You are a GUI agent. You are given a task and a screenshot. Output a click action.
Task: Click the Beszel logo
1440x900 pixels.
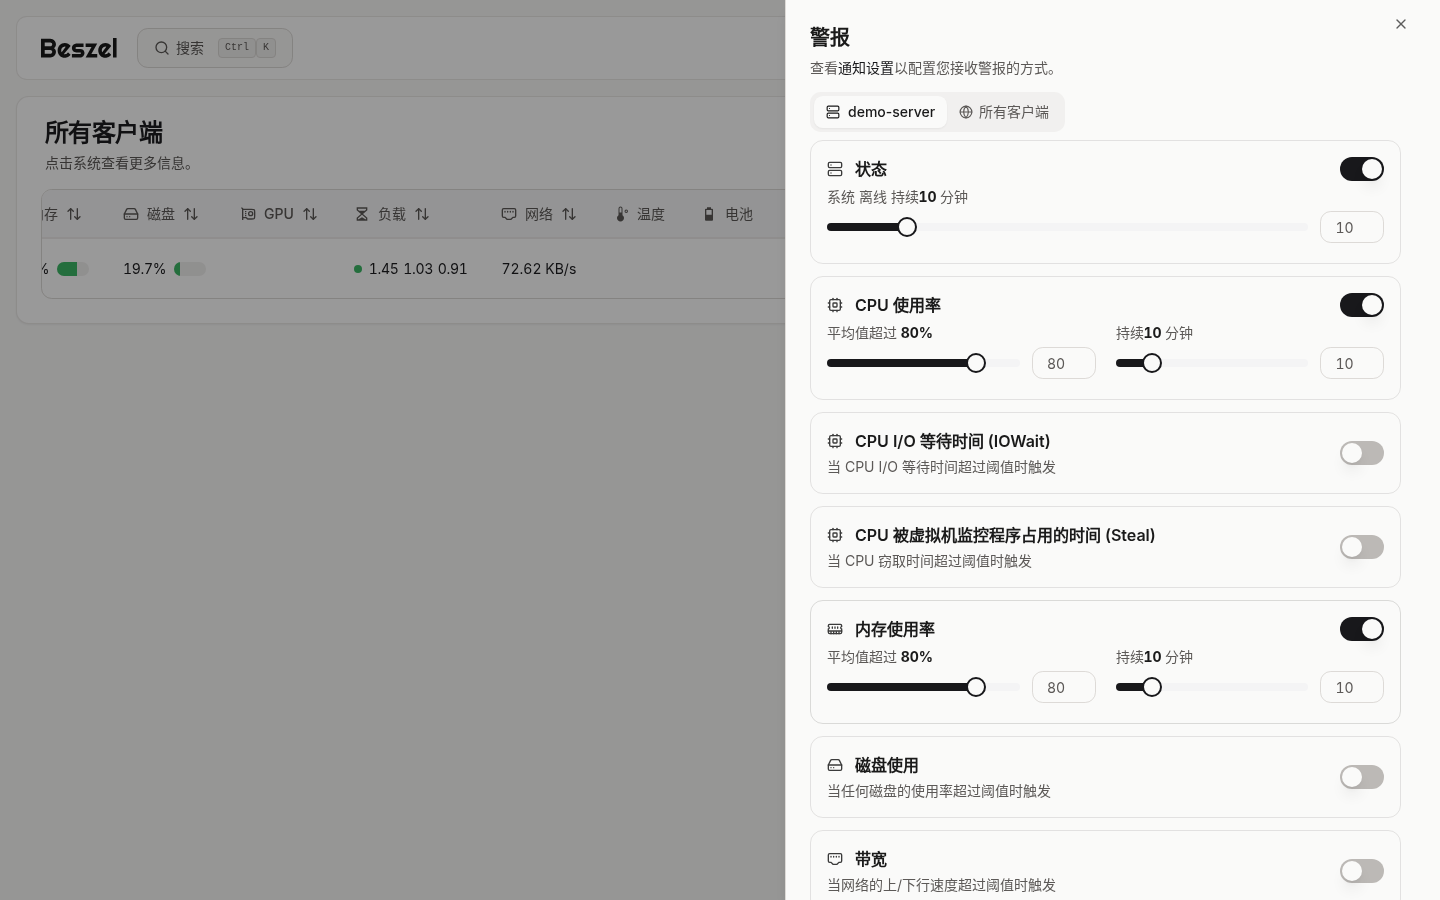click(79, 48)
